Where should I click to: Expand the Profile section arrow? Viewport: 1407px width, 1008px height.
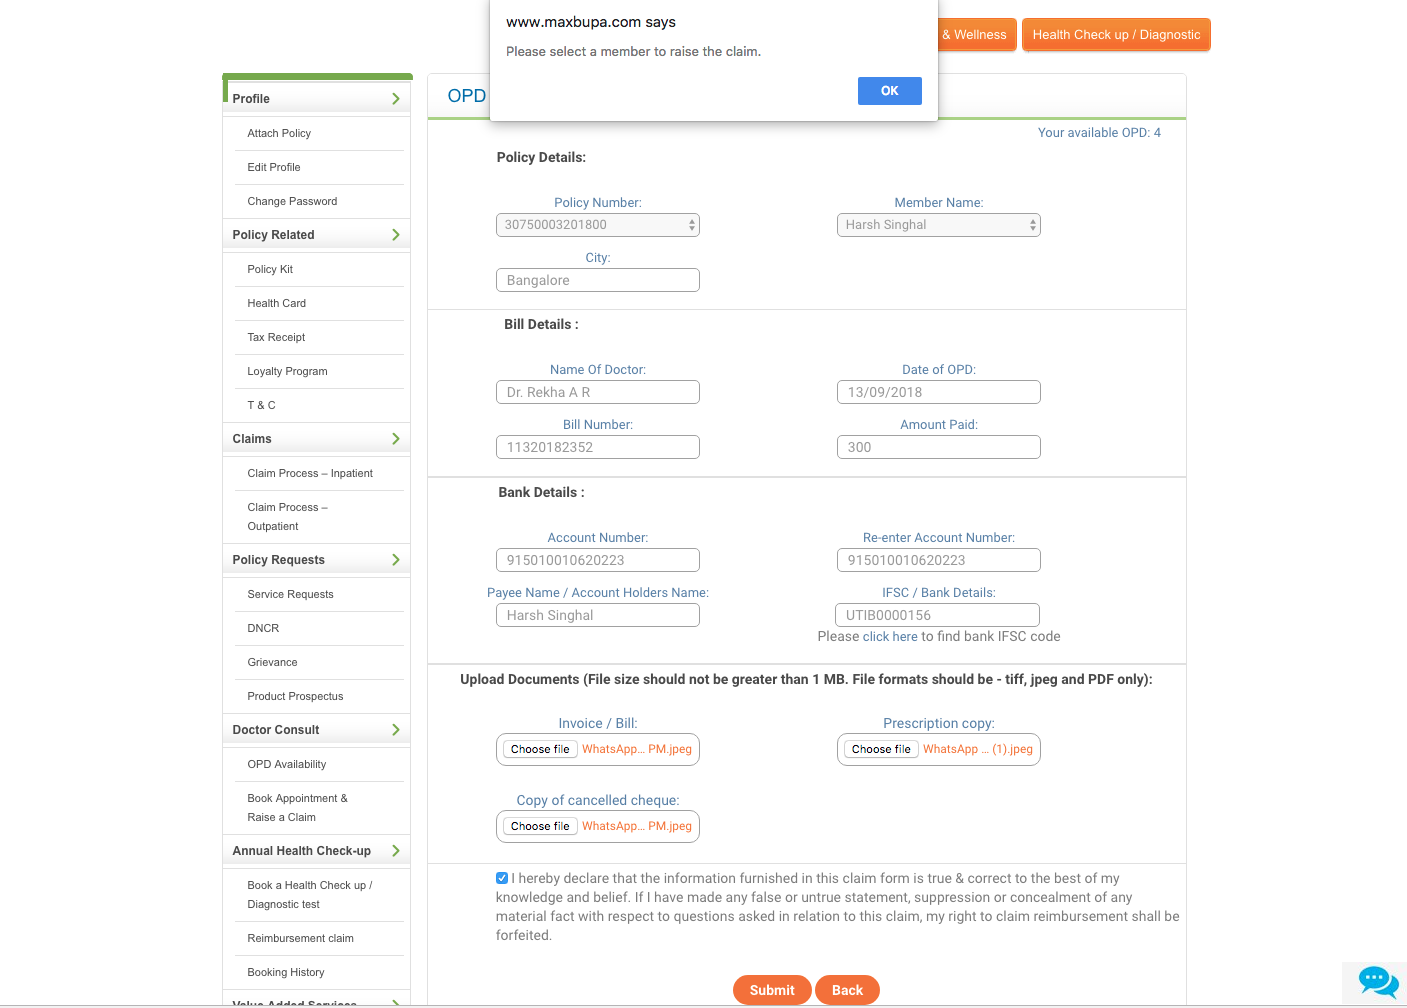[x=396, y=99]
